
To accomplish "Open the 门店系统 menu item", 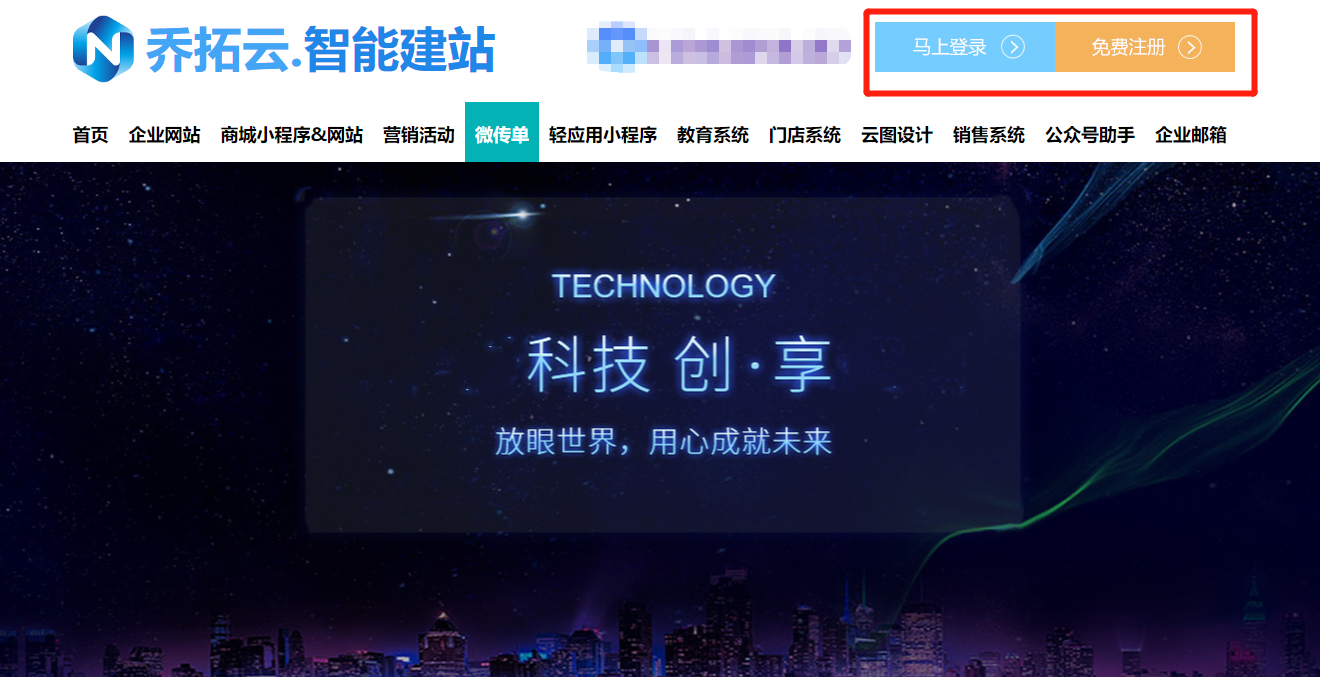I will point(805,135).
